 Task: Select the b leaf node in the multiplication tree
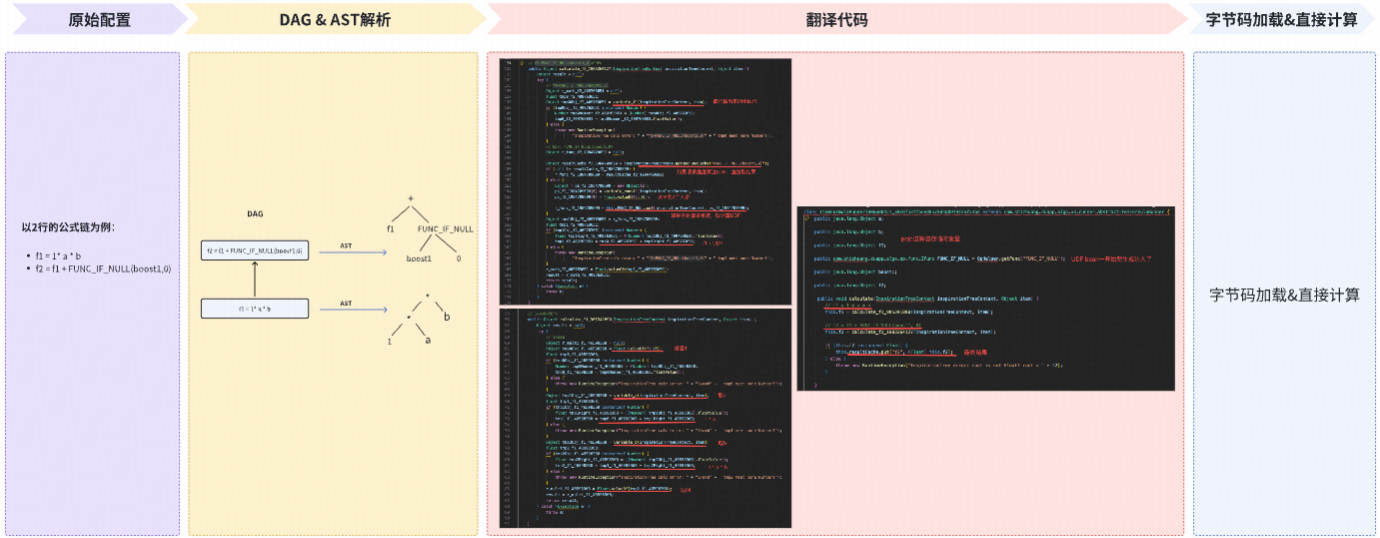(446, 318)
